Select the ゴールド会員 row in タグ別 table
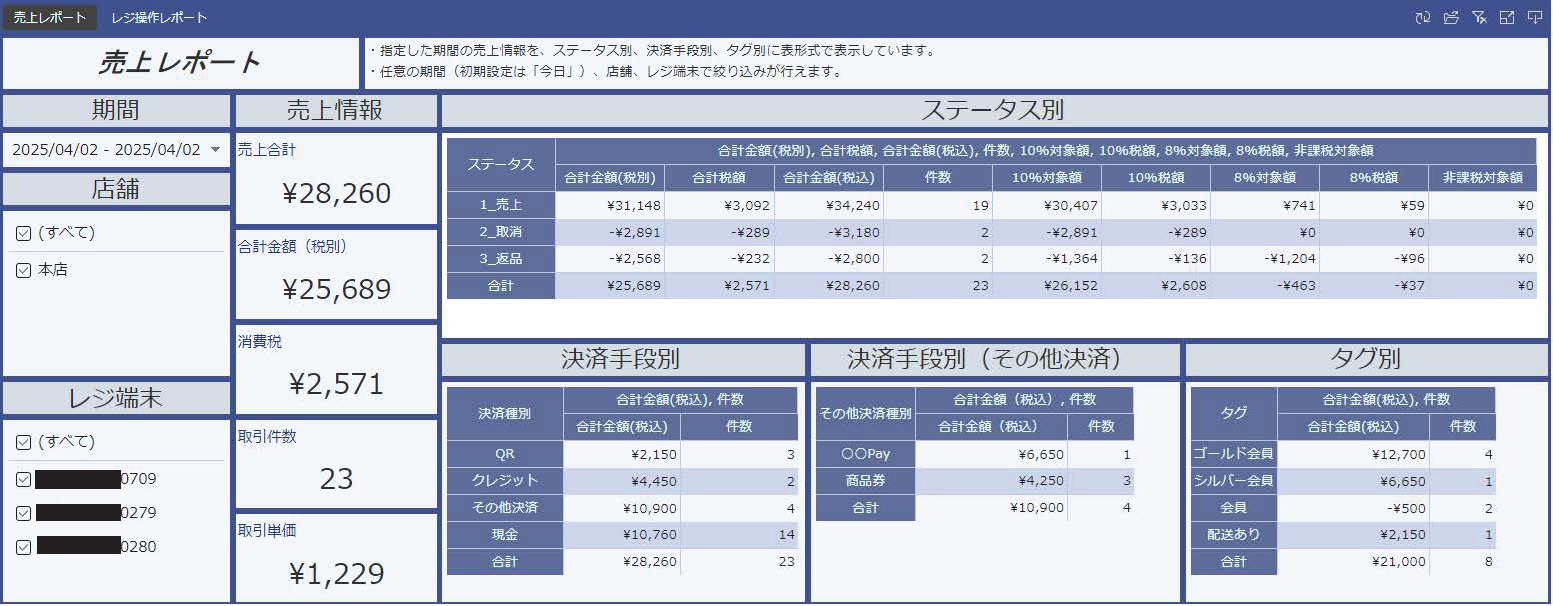 1233,452
